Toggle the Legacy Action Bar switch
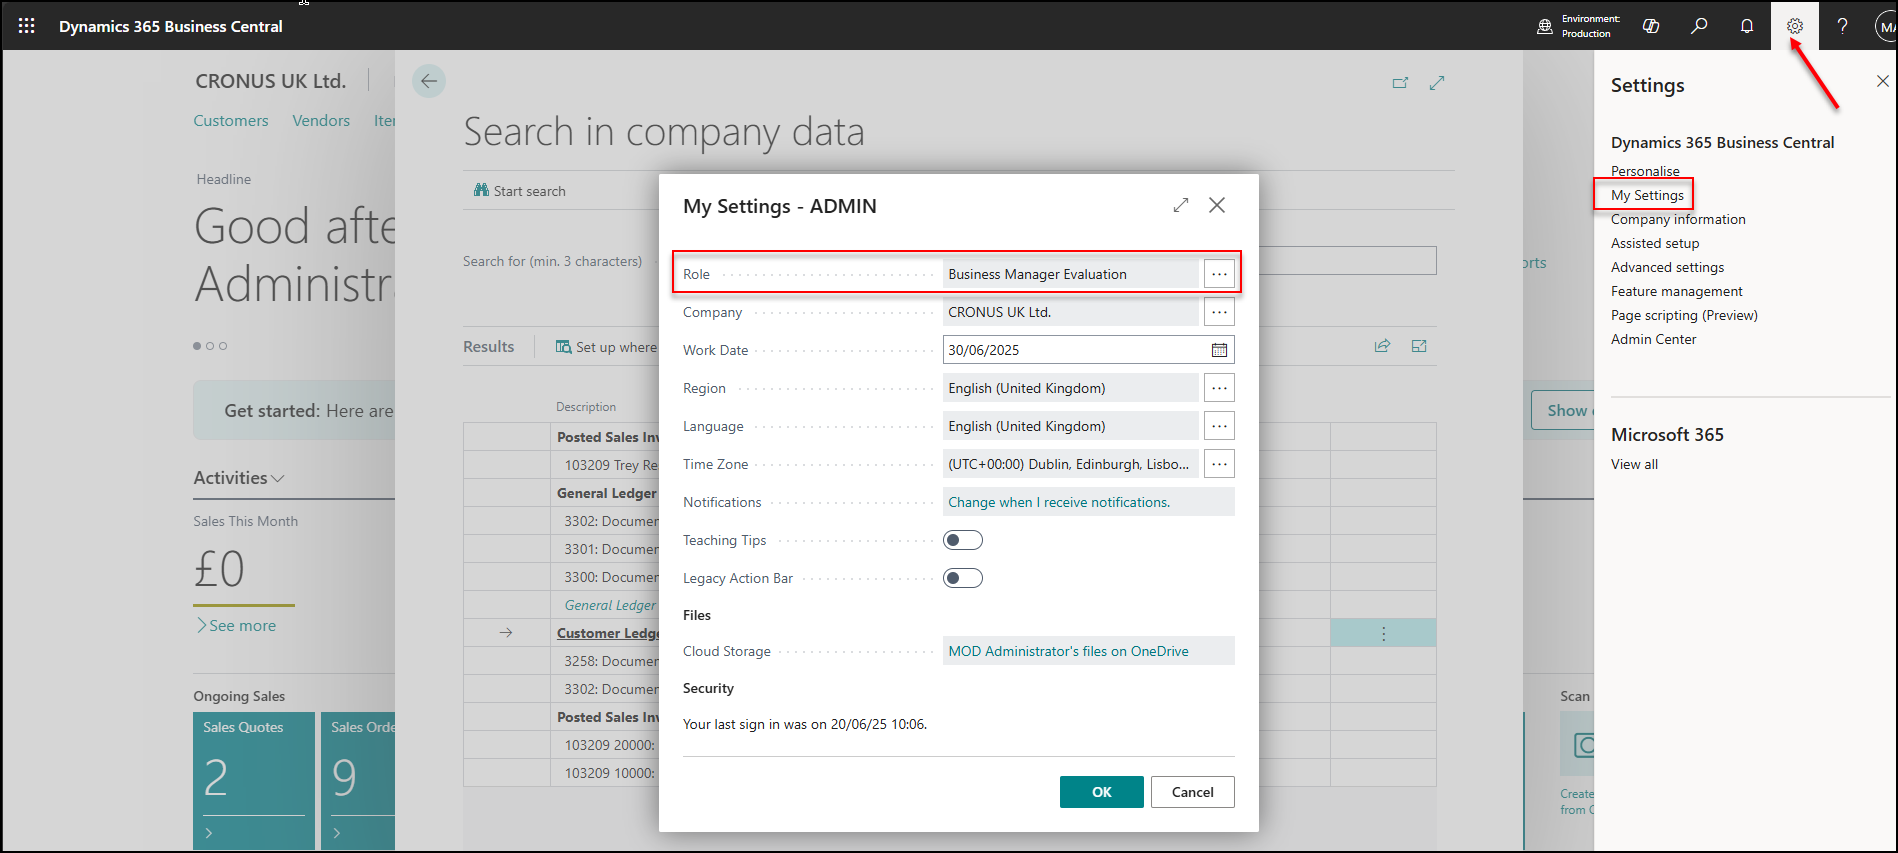 point(963,578)
